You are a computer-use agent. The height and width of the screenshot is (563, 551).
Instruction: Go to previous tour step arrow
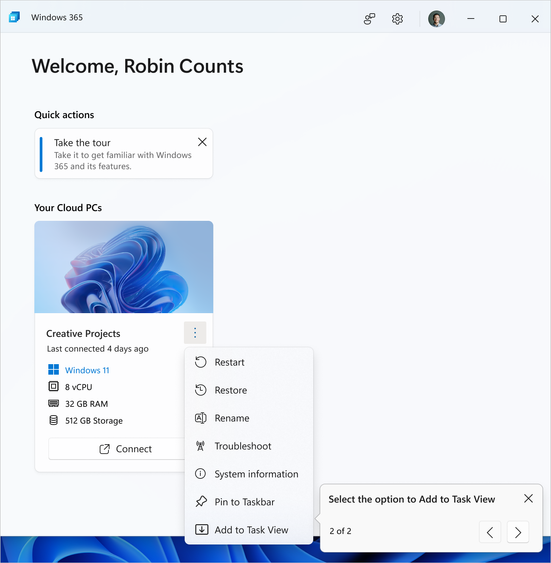pyautogui.click(x=490, y=532)
